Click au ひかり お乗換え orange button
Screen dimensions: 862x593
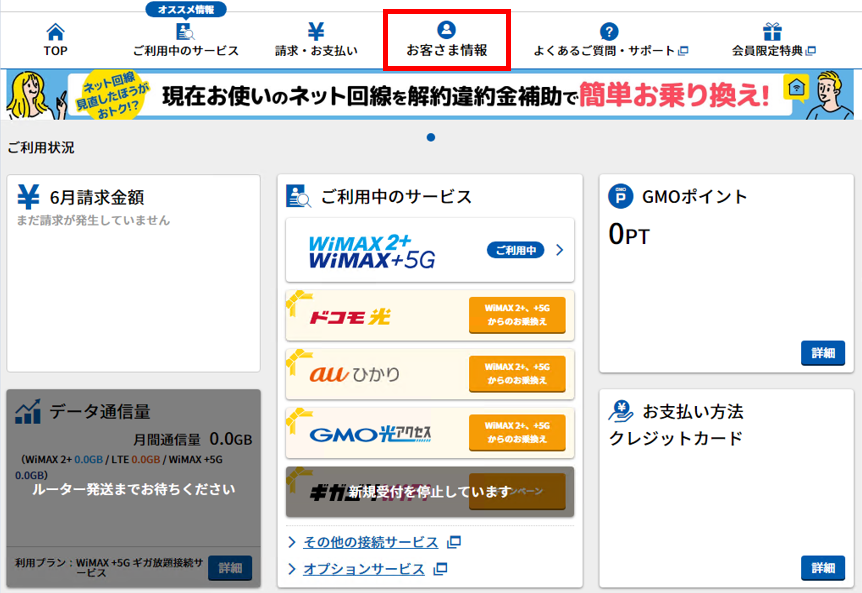pos(517,374)
